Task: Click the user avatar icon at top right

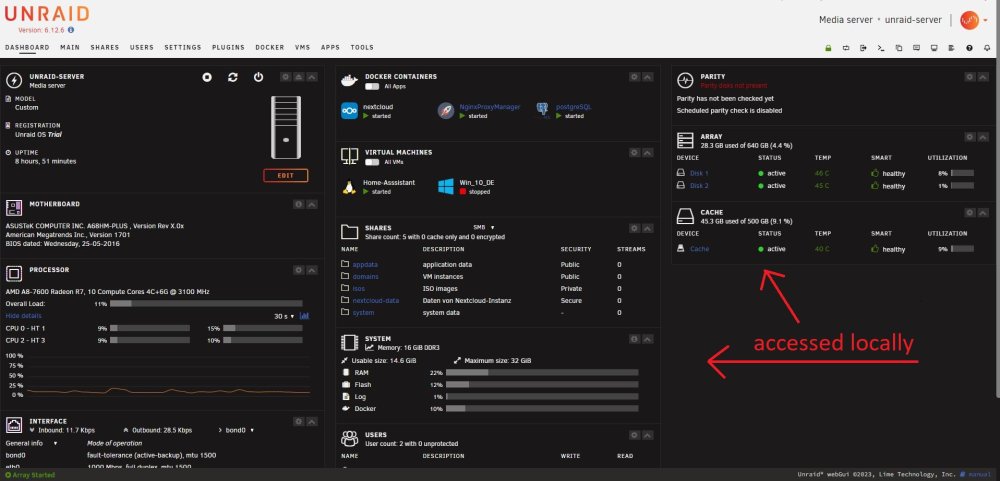Action: click(969, 20)
